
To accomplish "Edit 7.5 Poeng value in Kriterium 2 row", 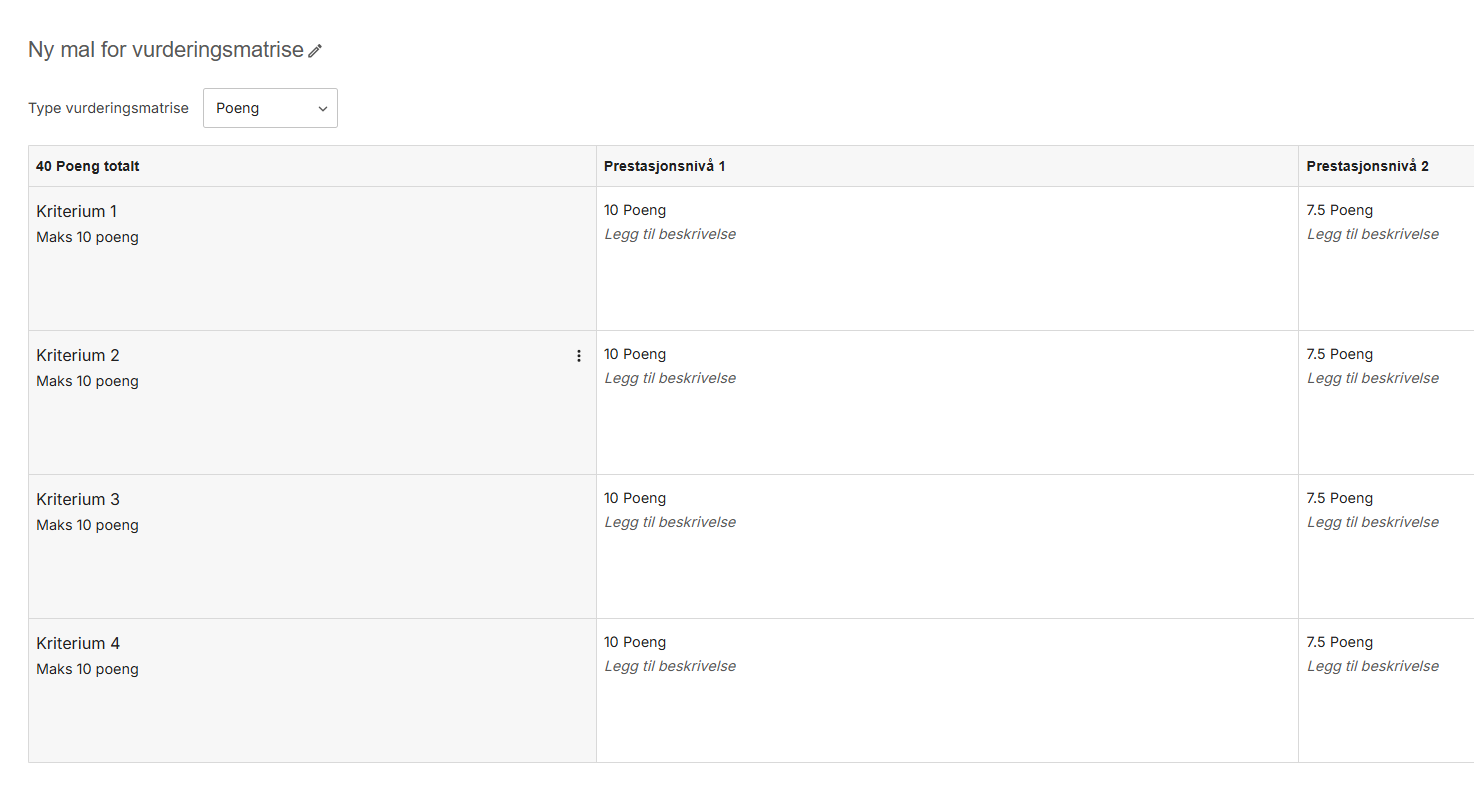I will pos(1340,354).
